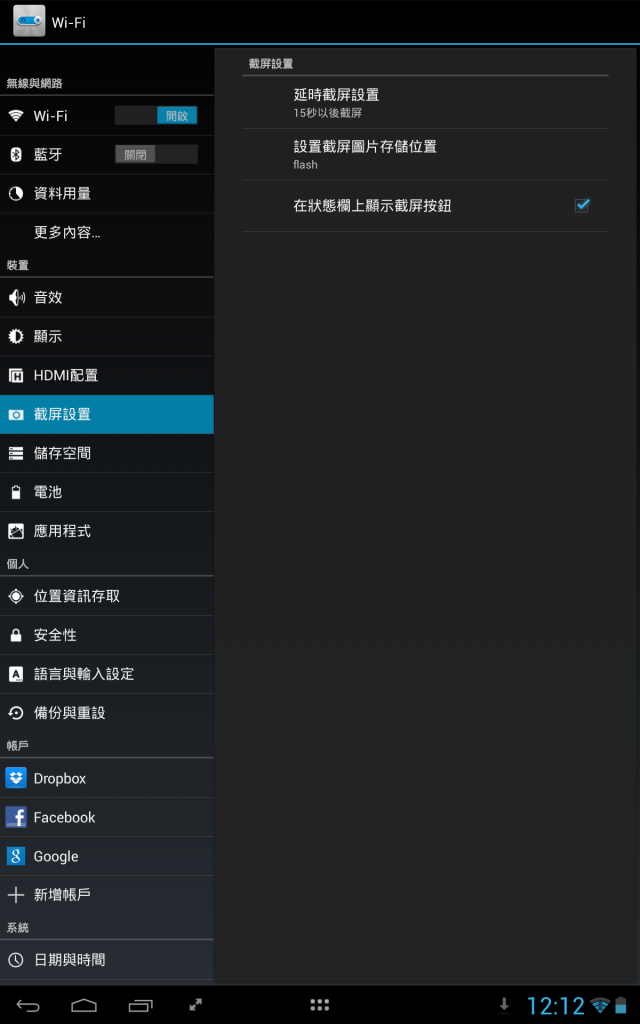Turn off the Wi-Fi switch

point(156,116)
